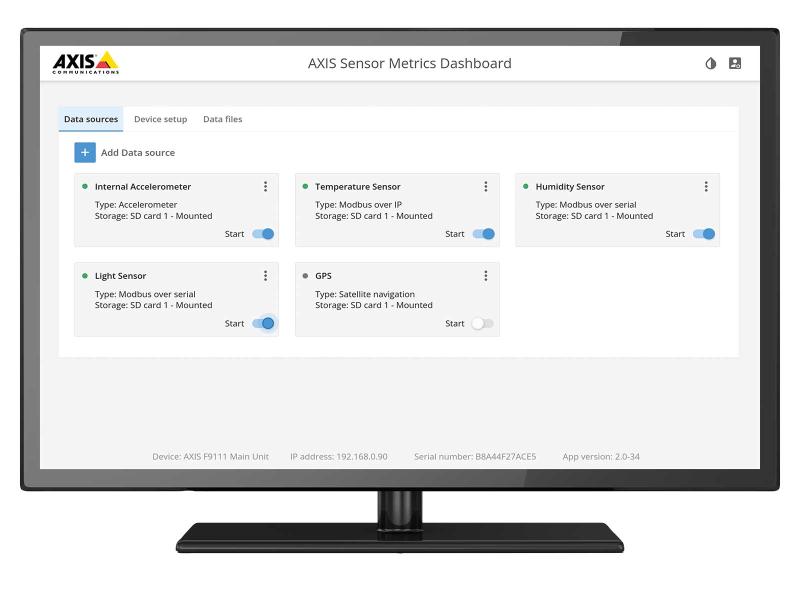Open the account settings icon
Viewport: 800px width, 600px height.
pyautogui.click(x=736, y=63)
